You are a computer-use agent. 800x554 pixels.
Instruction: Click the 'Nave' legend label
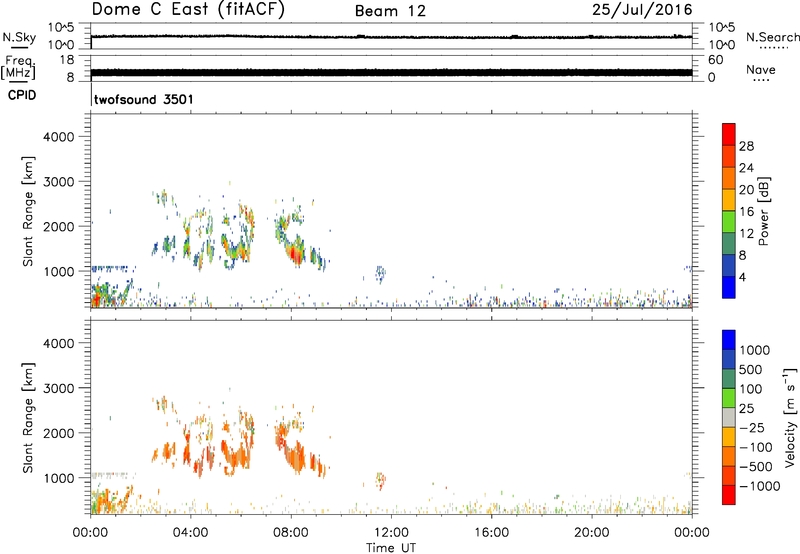(761, 69)
